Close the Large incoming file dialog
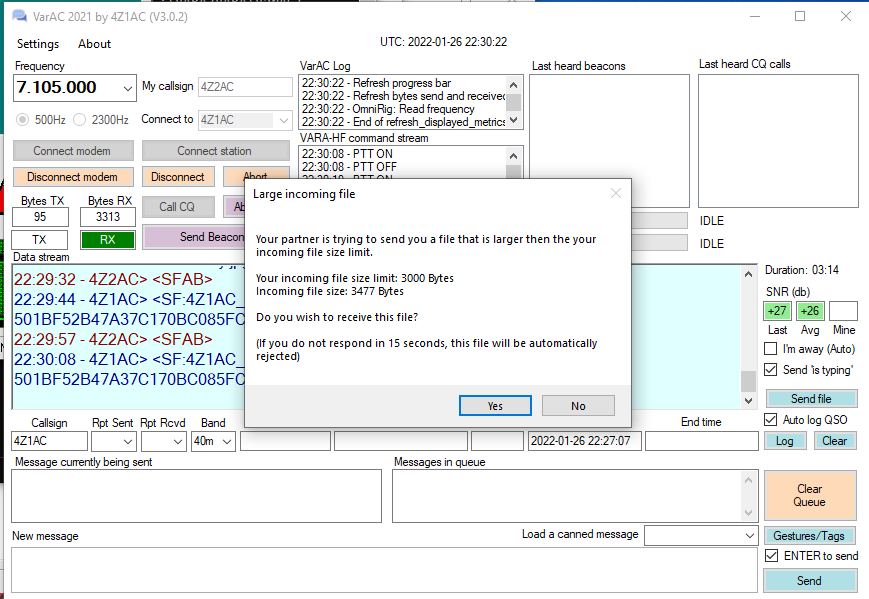Viewport: 869px width, 599px height. [616, 193]
